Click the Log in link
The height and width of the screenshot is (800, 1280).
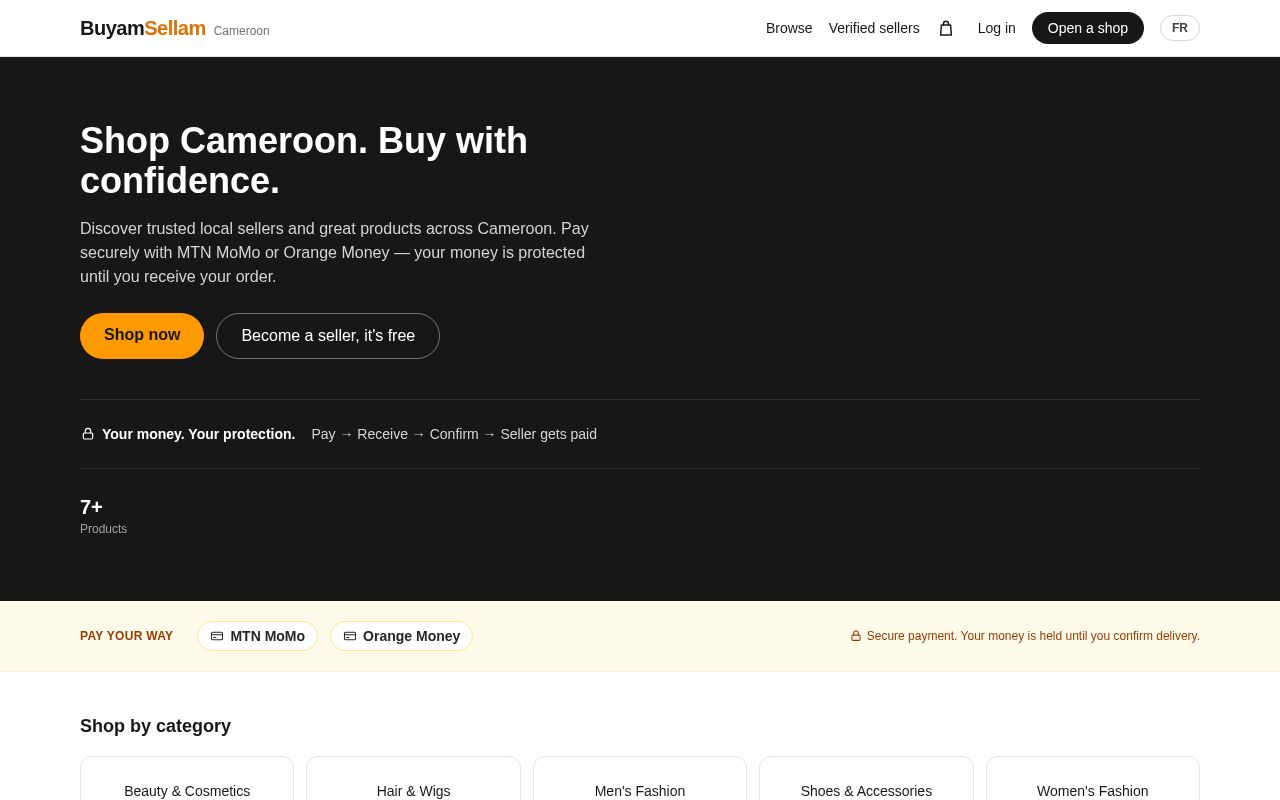[997, 28]
